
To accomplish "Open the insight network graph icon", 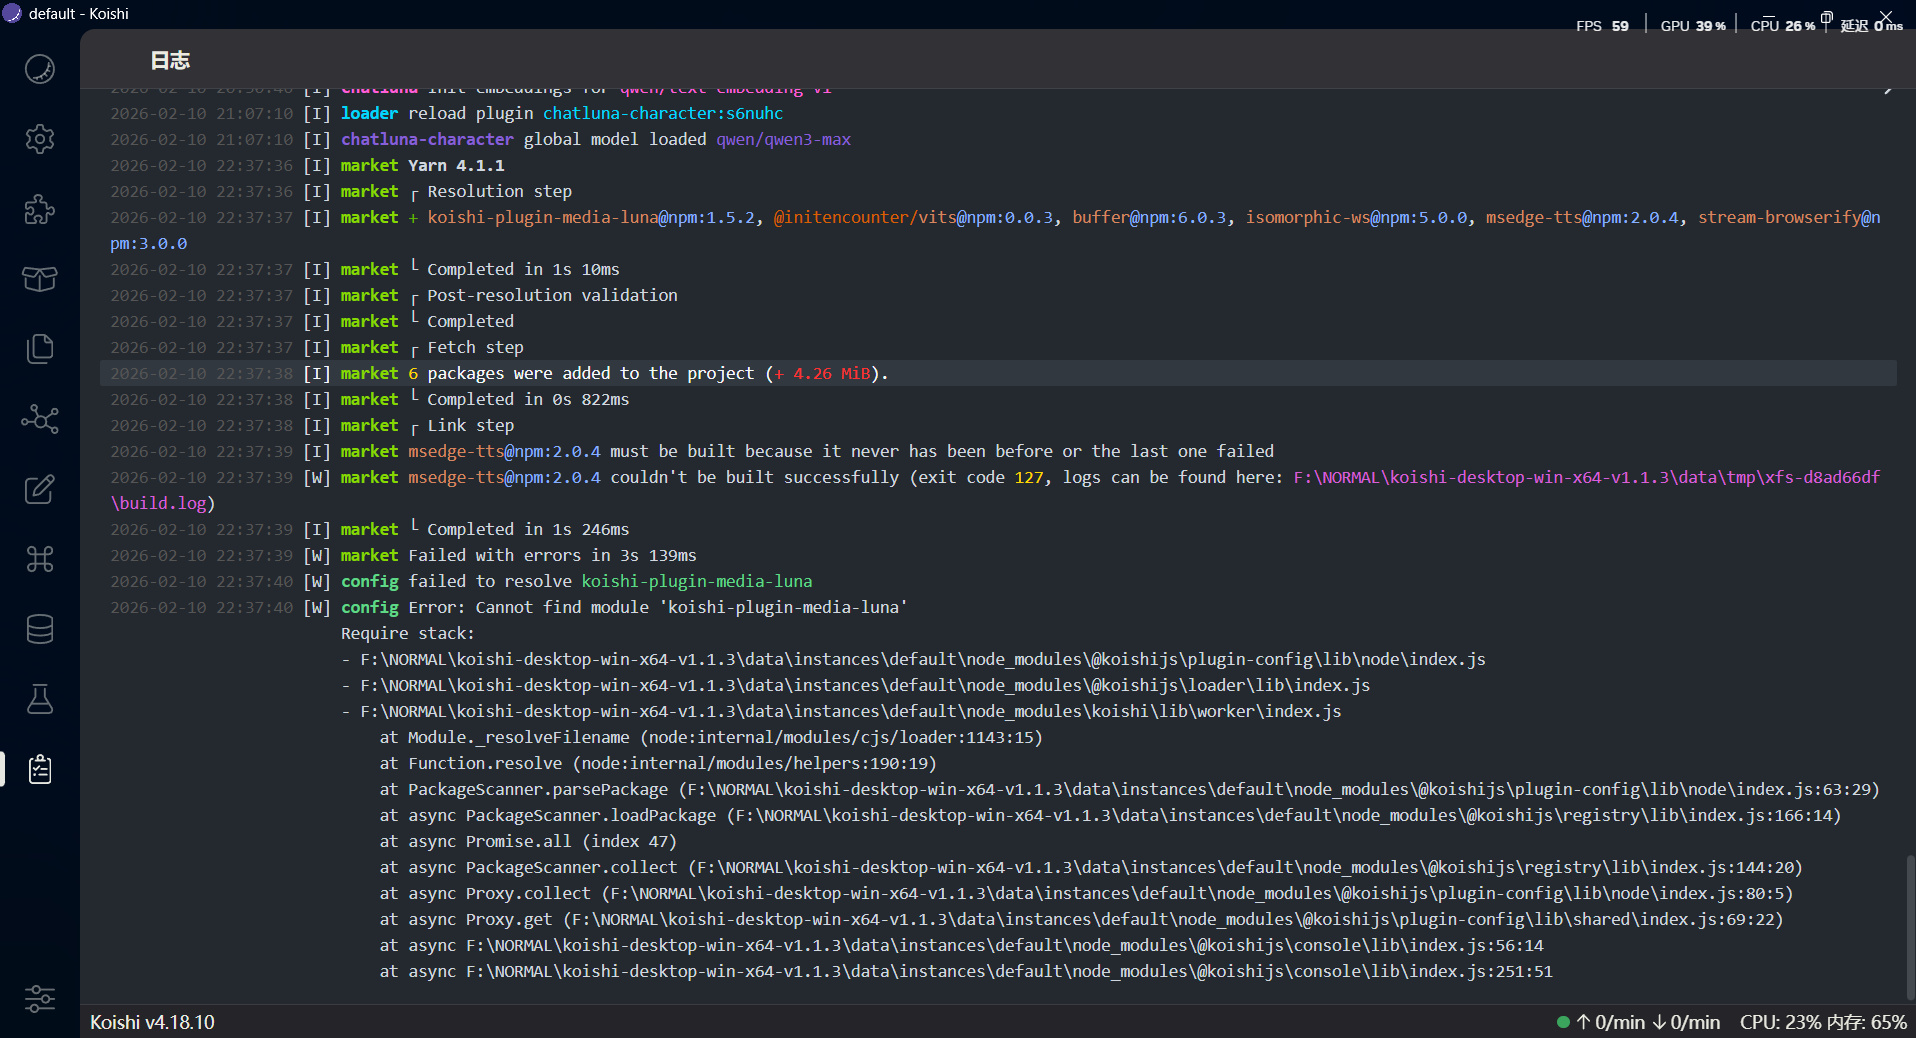I will pos(40,419).
